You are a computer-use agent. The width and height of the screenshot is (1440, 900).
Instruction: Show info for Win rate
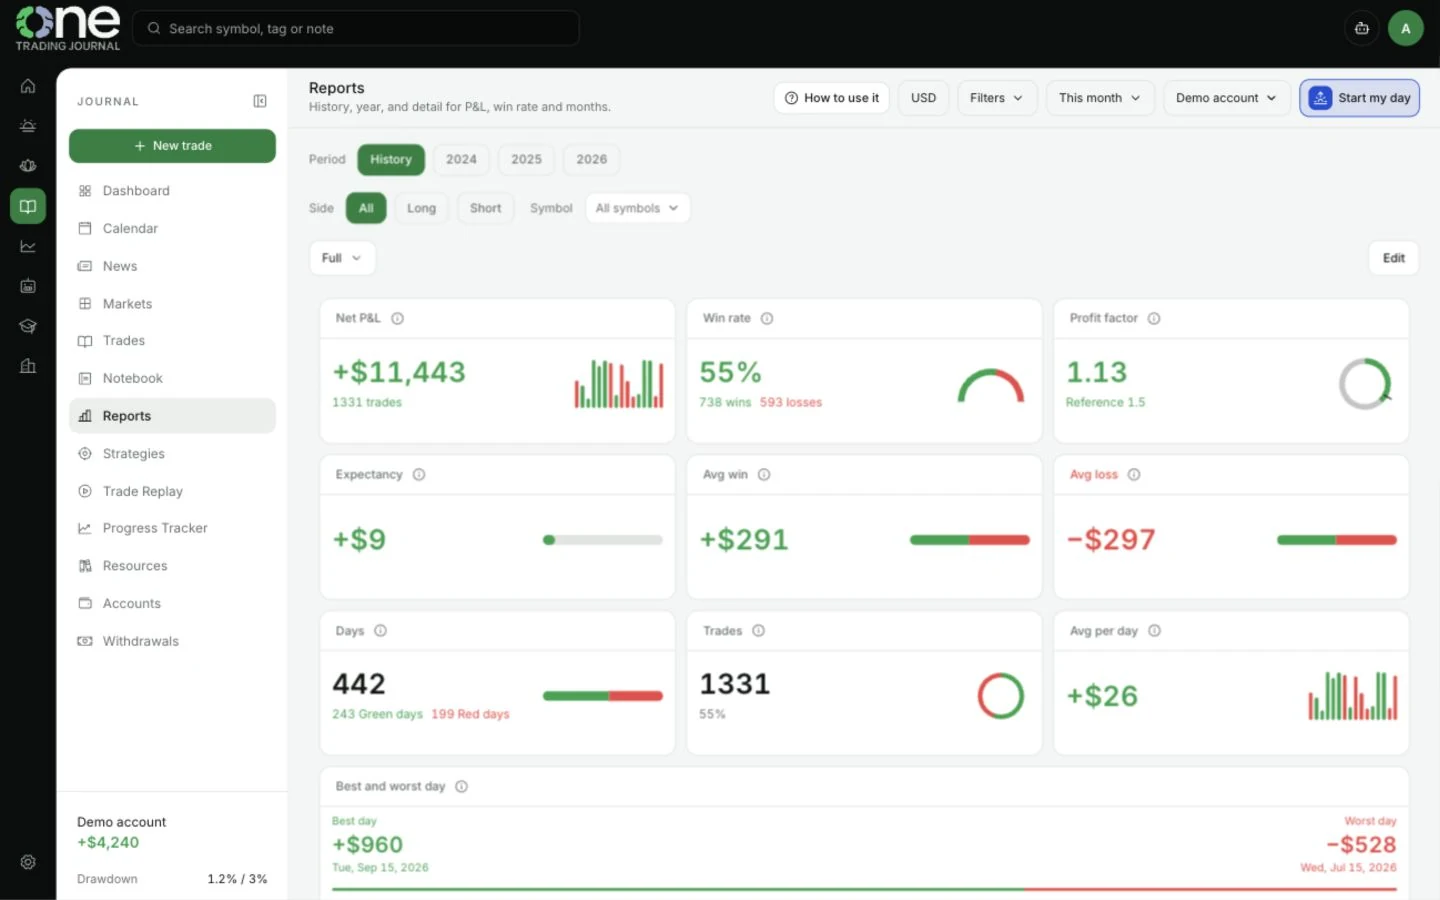pos(767,318)
